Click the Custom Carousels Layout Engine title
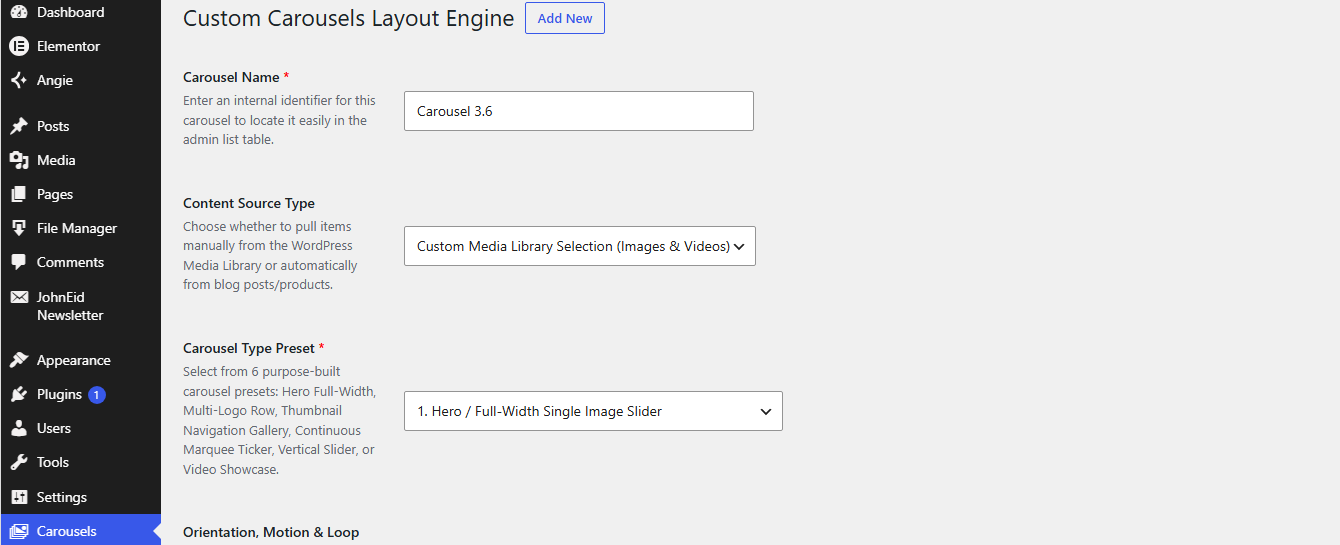 (x=349, y=18)
